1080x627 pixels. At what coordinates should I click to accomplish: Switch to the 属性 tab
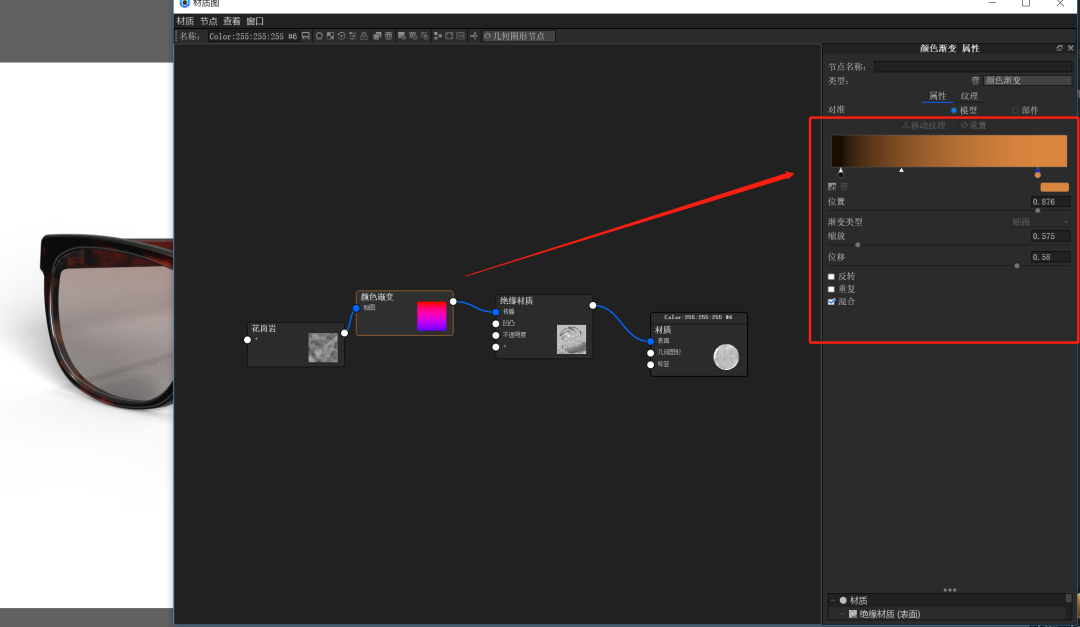tap(937, 96)
